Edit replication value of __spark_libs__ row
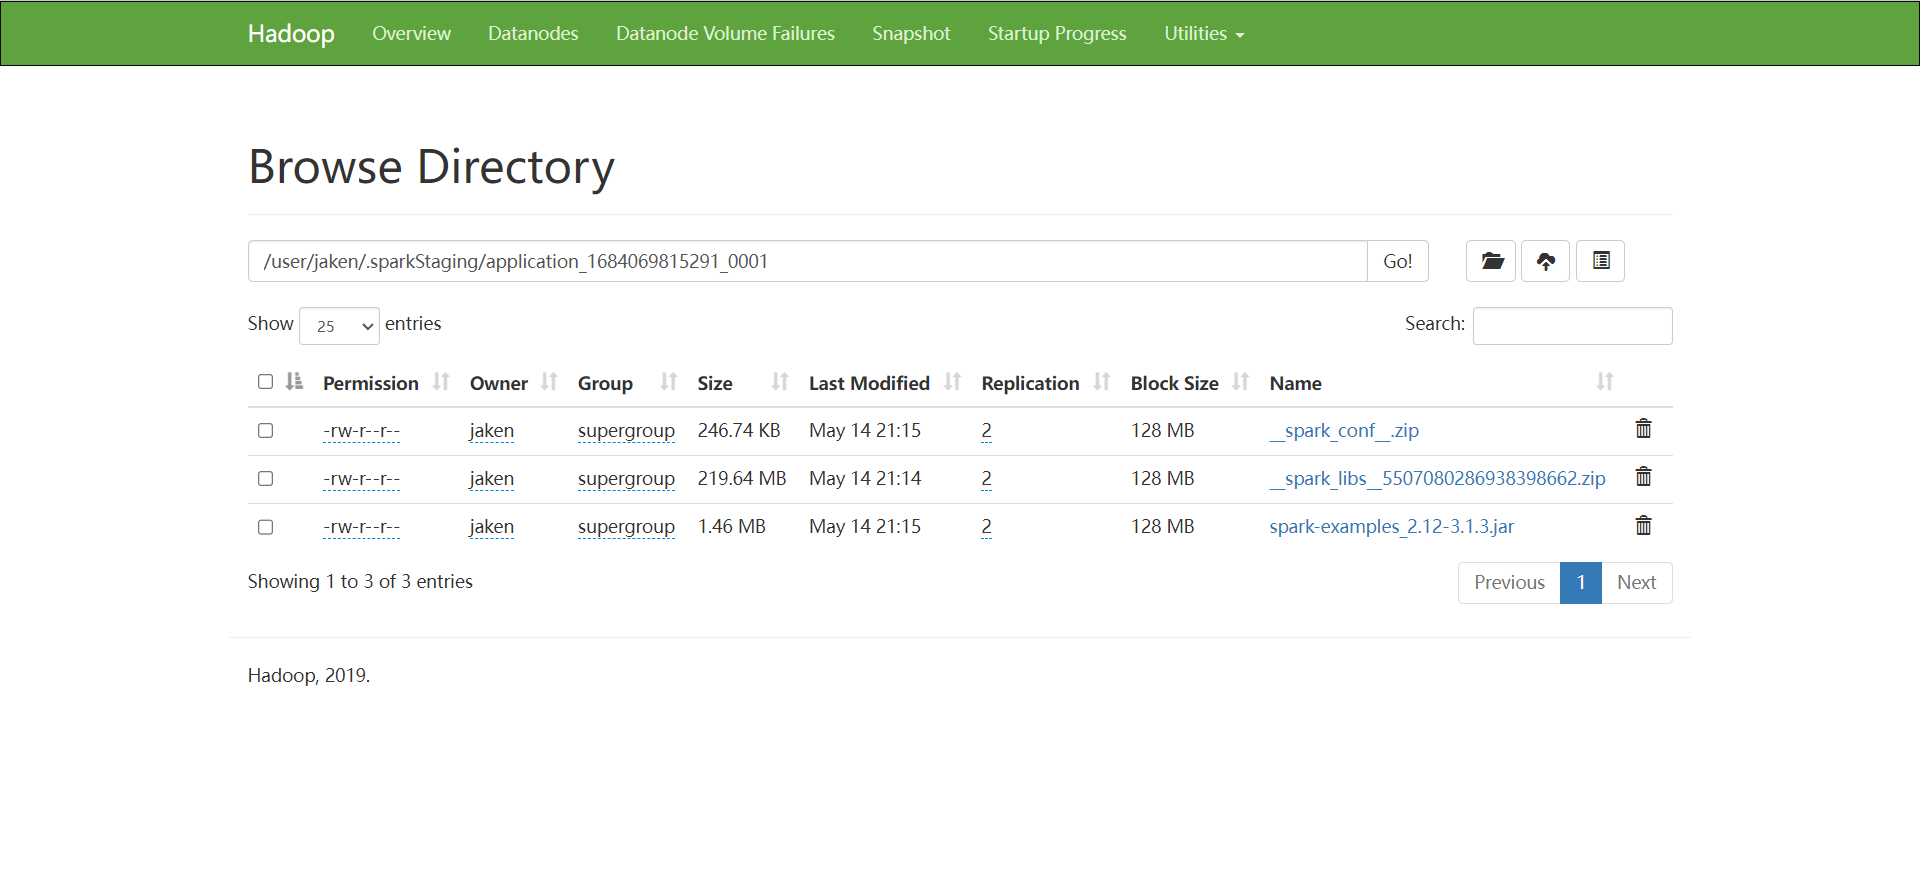The image size is (1920, 892). pyautogui.click(x=986, y=479)
